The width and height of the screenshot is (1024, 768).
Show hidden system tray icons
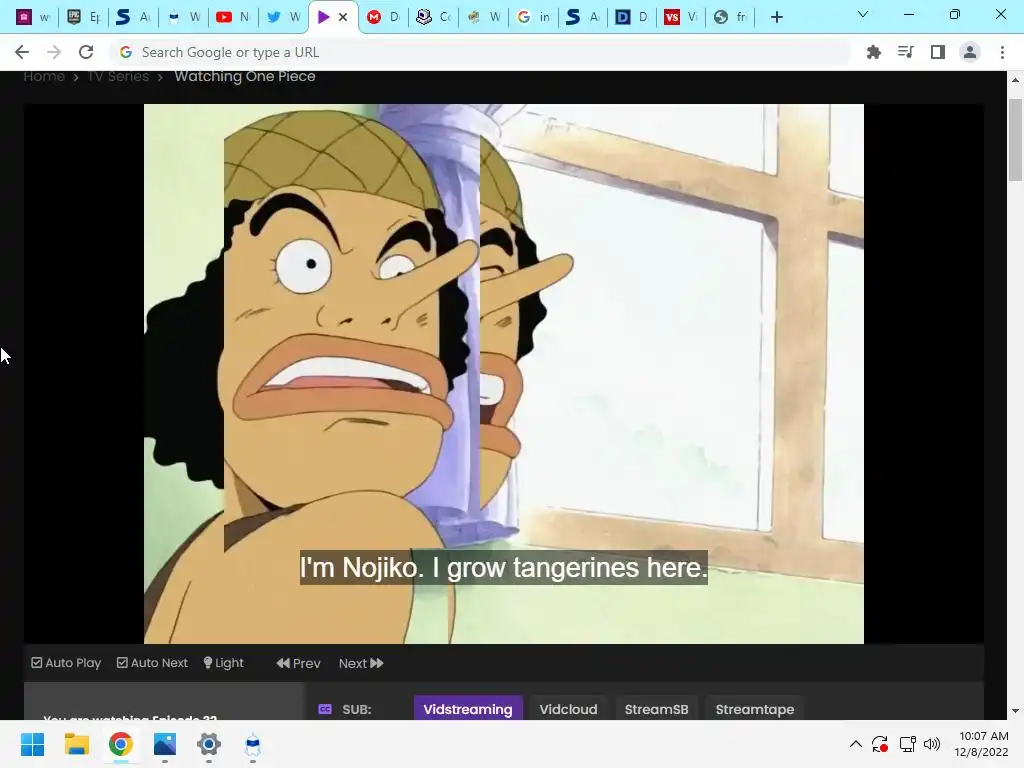click(856, 744)
